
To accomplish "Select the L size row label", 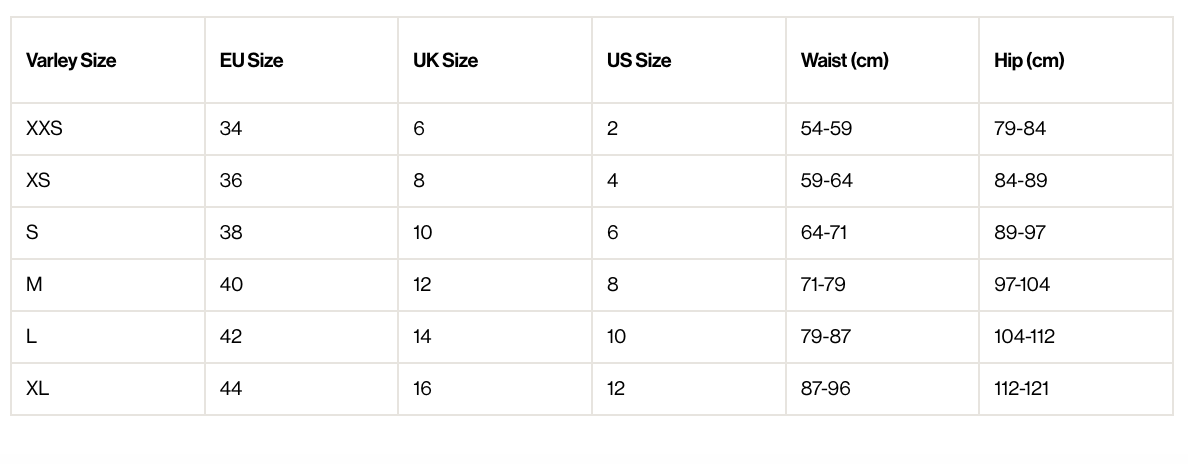I will tap(31, 337).
